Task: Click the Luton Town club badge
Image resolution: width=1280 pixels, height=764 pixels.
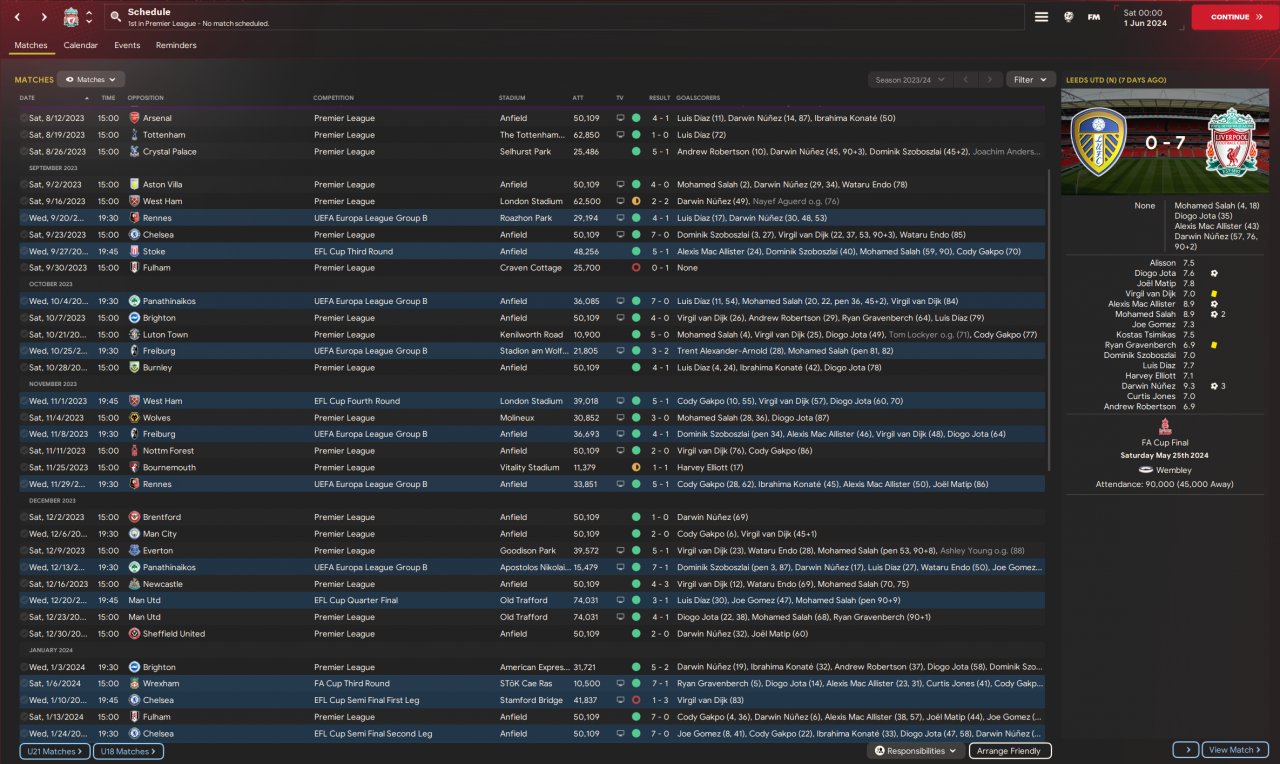Action: (x=135, y=335)
